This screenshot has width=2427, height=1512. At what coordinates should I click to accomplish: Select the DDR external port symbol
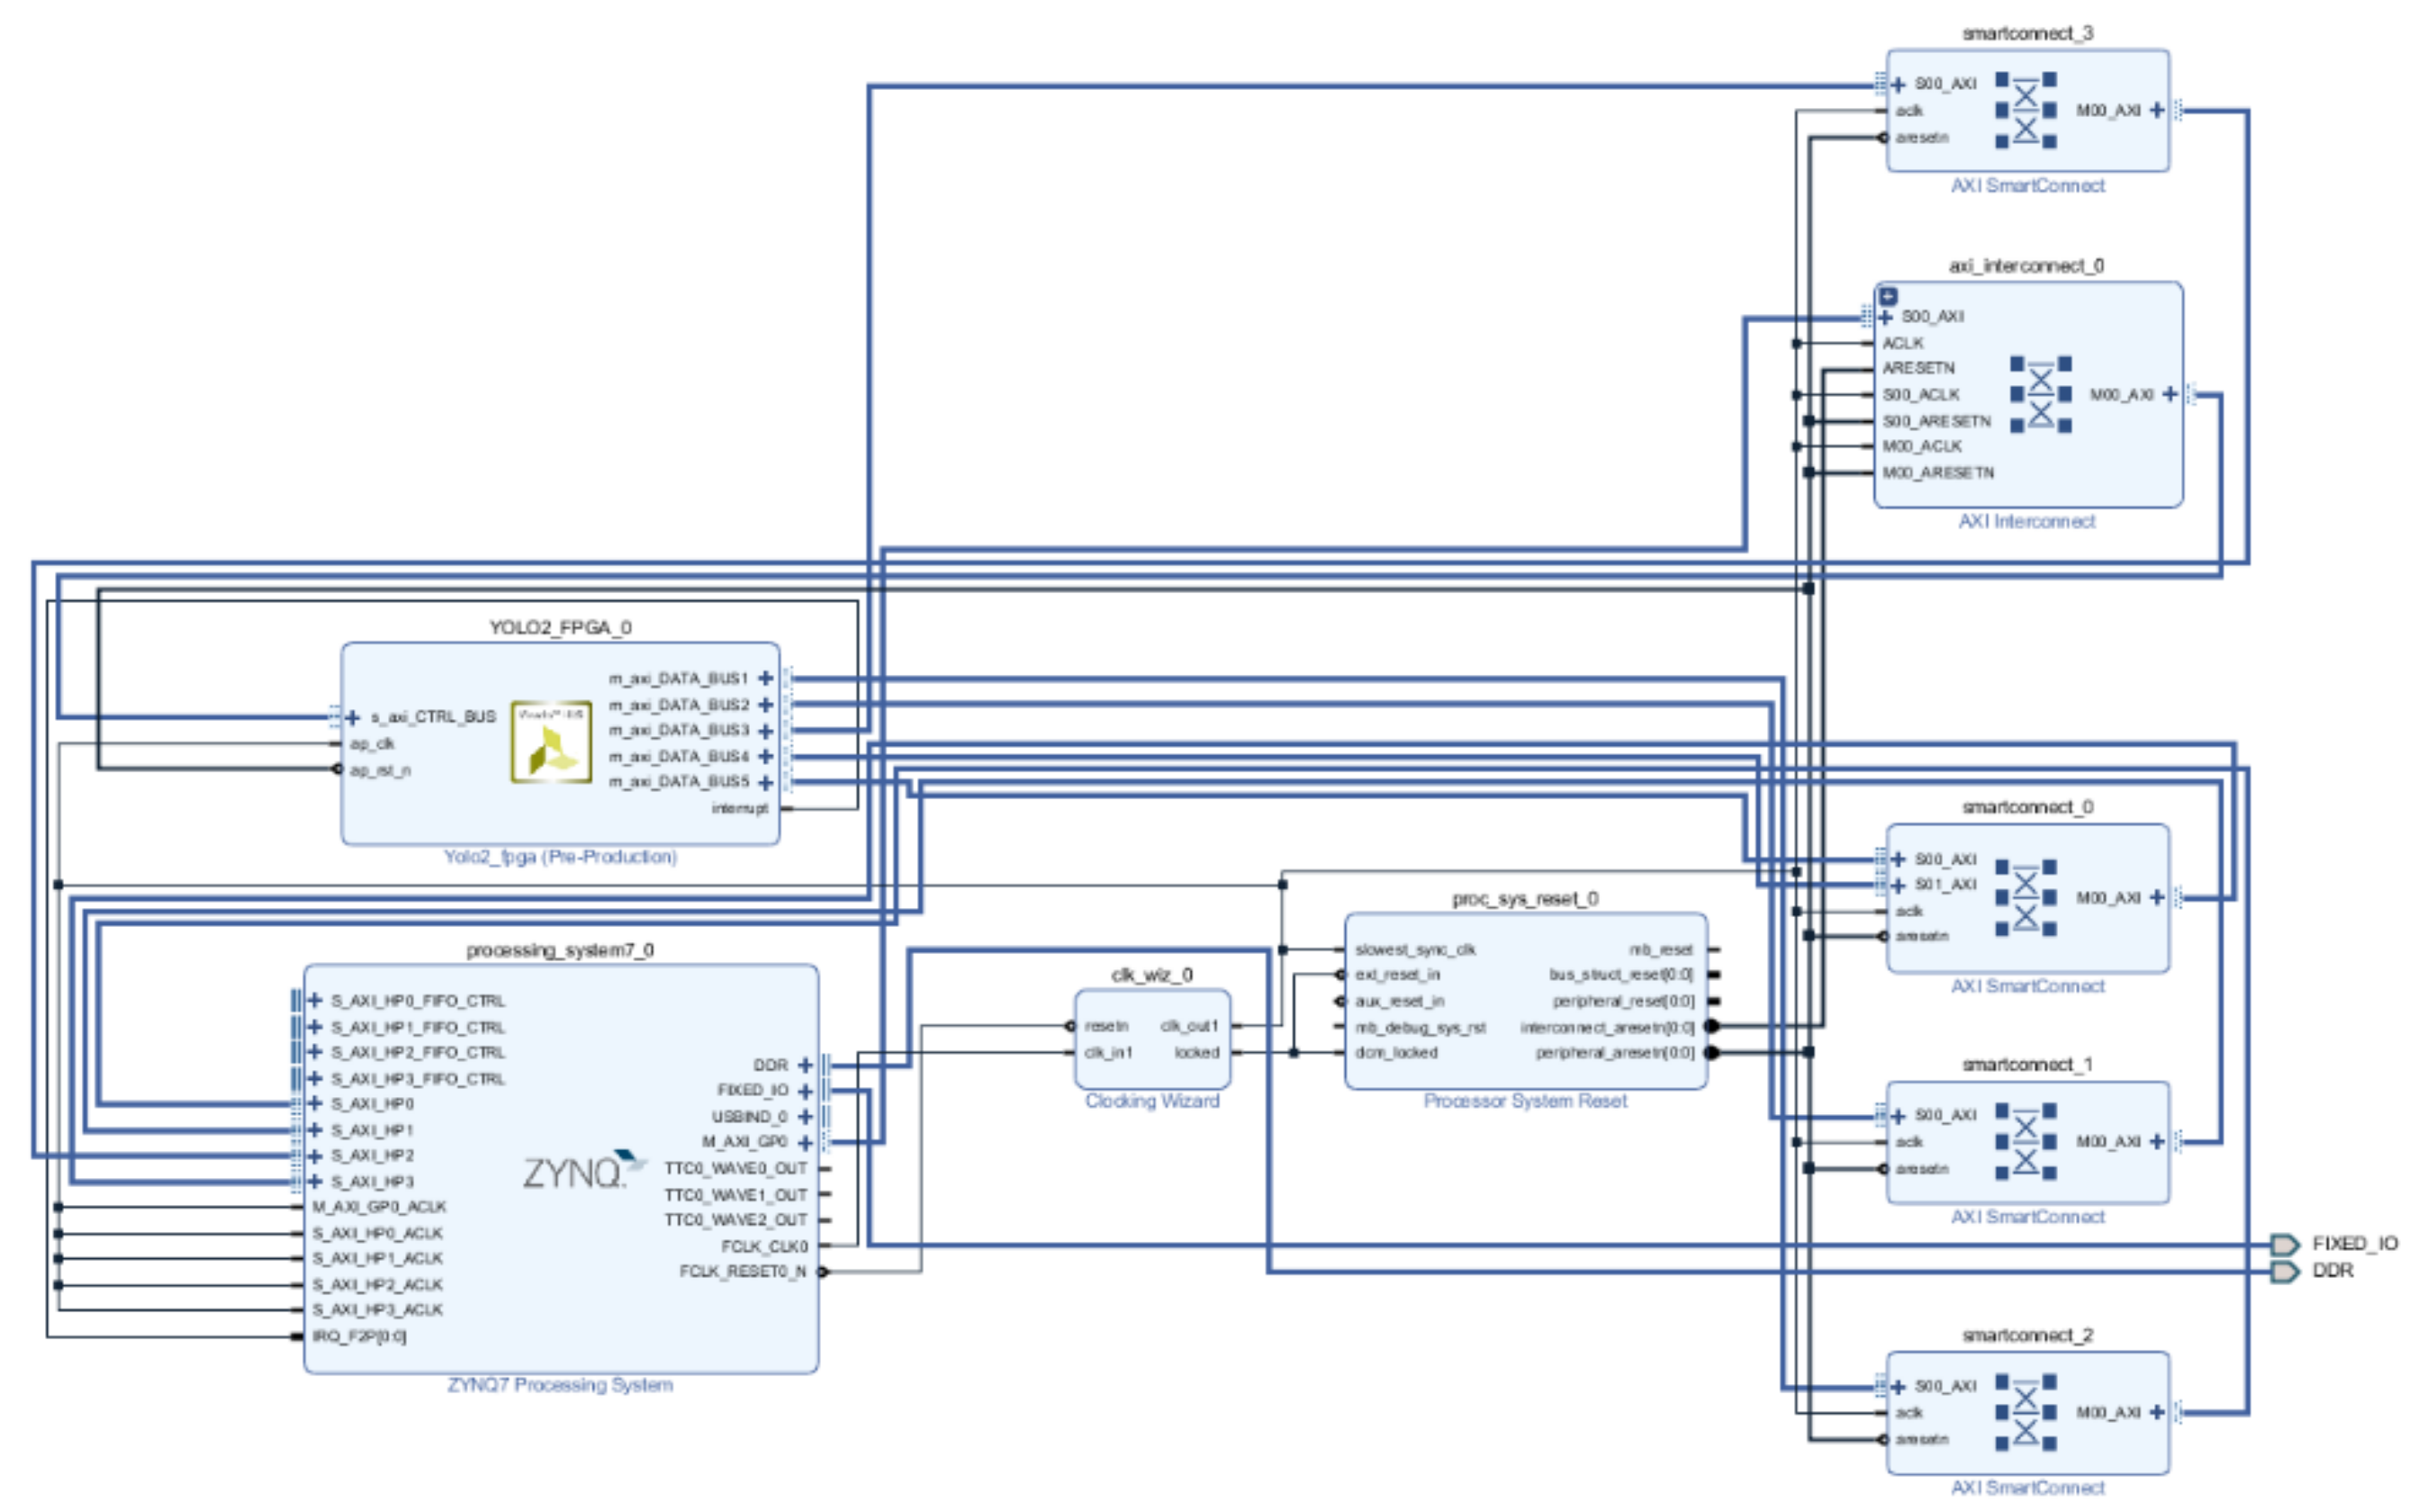[2284, 1271]
